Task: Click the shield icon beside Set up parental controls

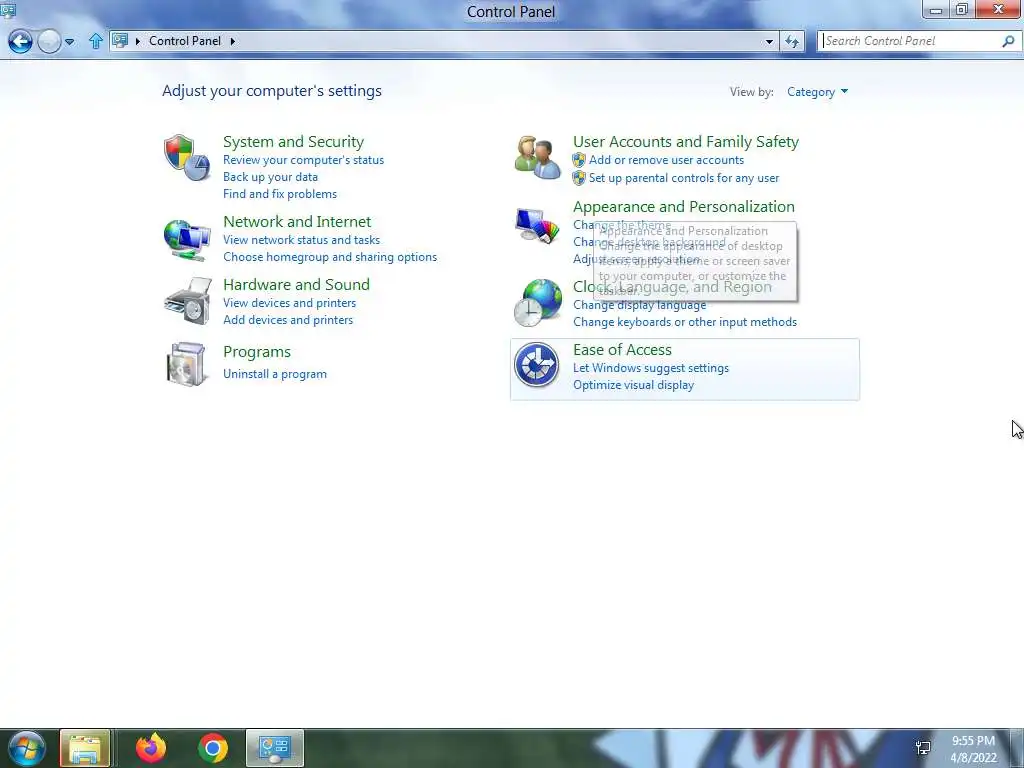Action: click(579, 178)
